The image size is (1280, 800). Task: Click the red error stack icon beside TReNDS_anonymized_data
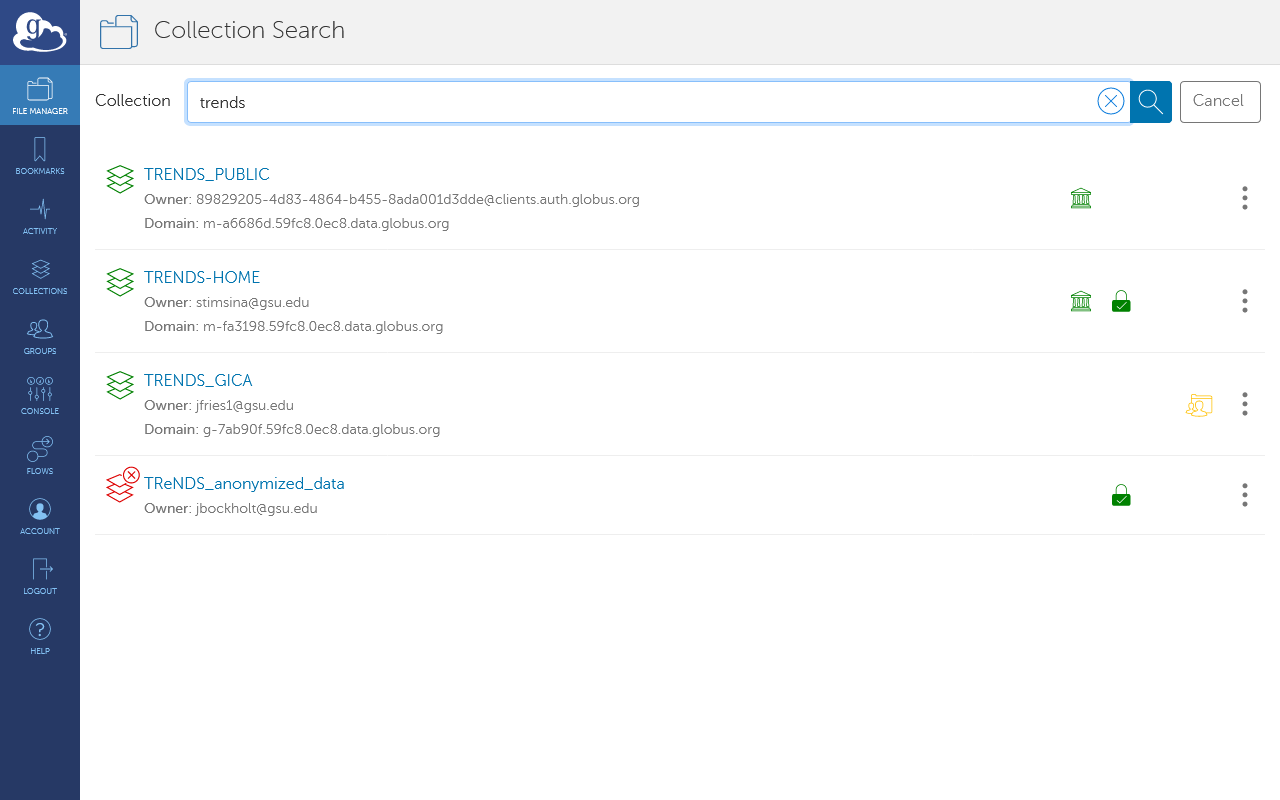[x=122, y=485]
